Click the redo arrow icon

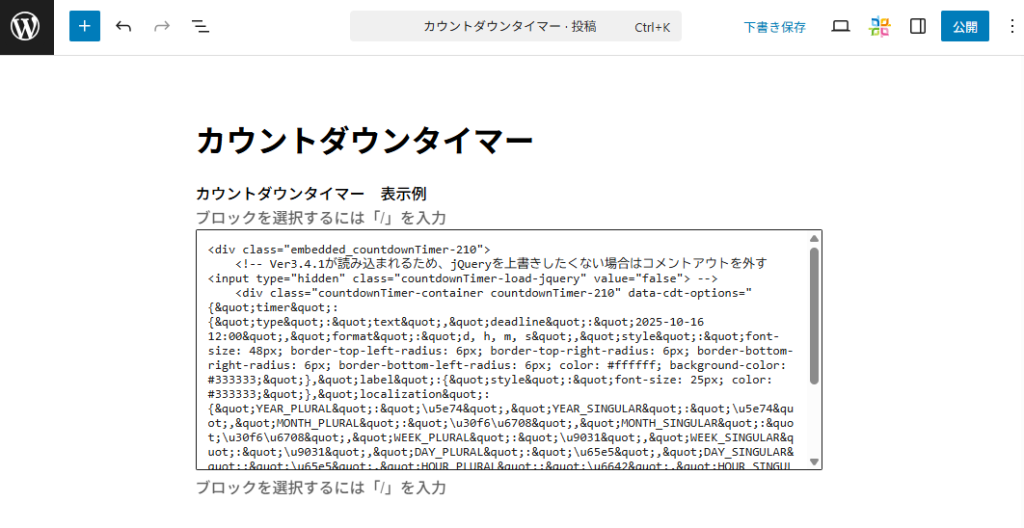[x=162, y=27]
